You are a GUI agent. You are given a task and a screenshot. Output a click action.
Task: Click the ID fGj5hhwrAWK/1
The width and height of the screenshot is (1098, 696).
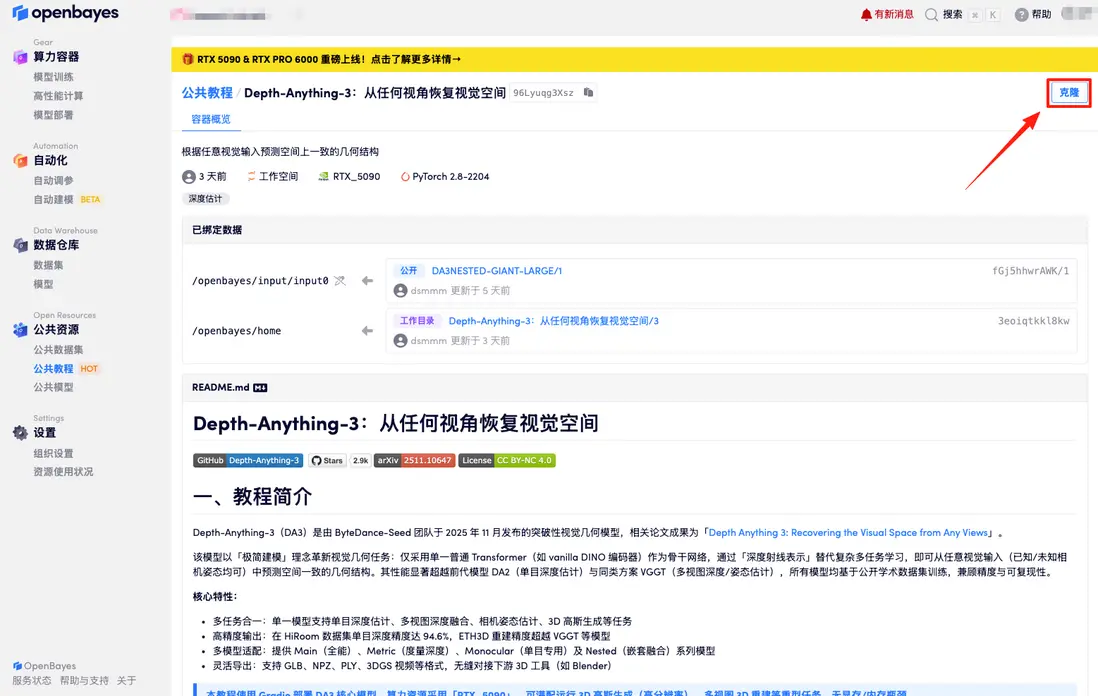[1030, 271]
